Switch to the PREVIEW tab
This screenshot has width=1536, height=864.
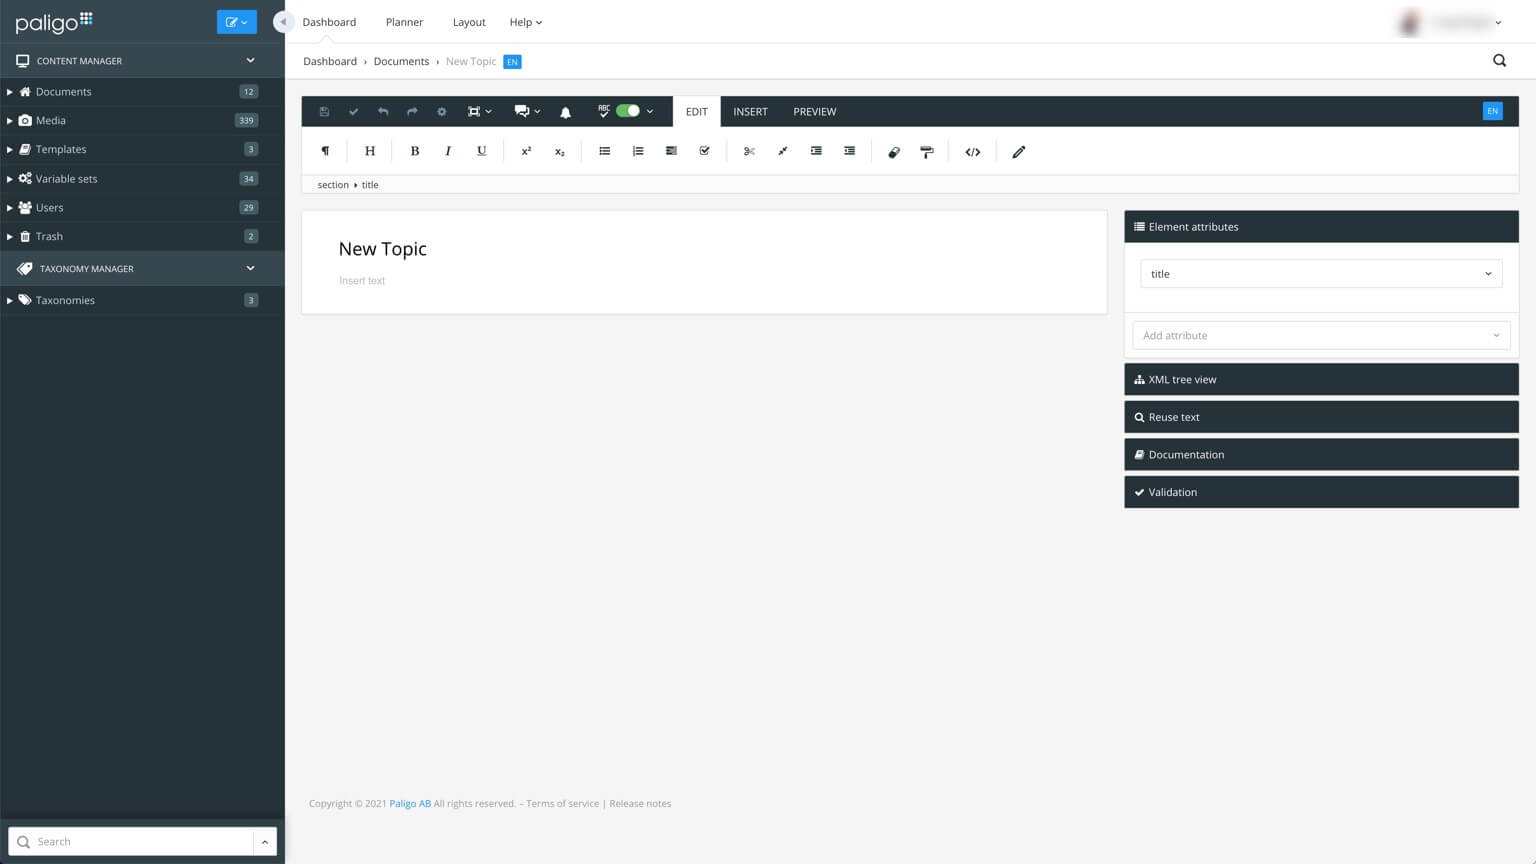(x=814, y=112)
